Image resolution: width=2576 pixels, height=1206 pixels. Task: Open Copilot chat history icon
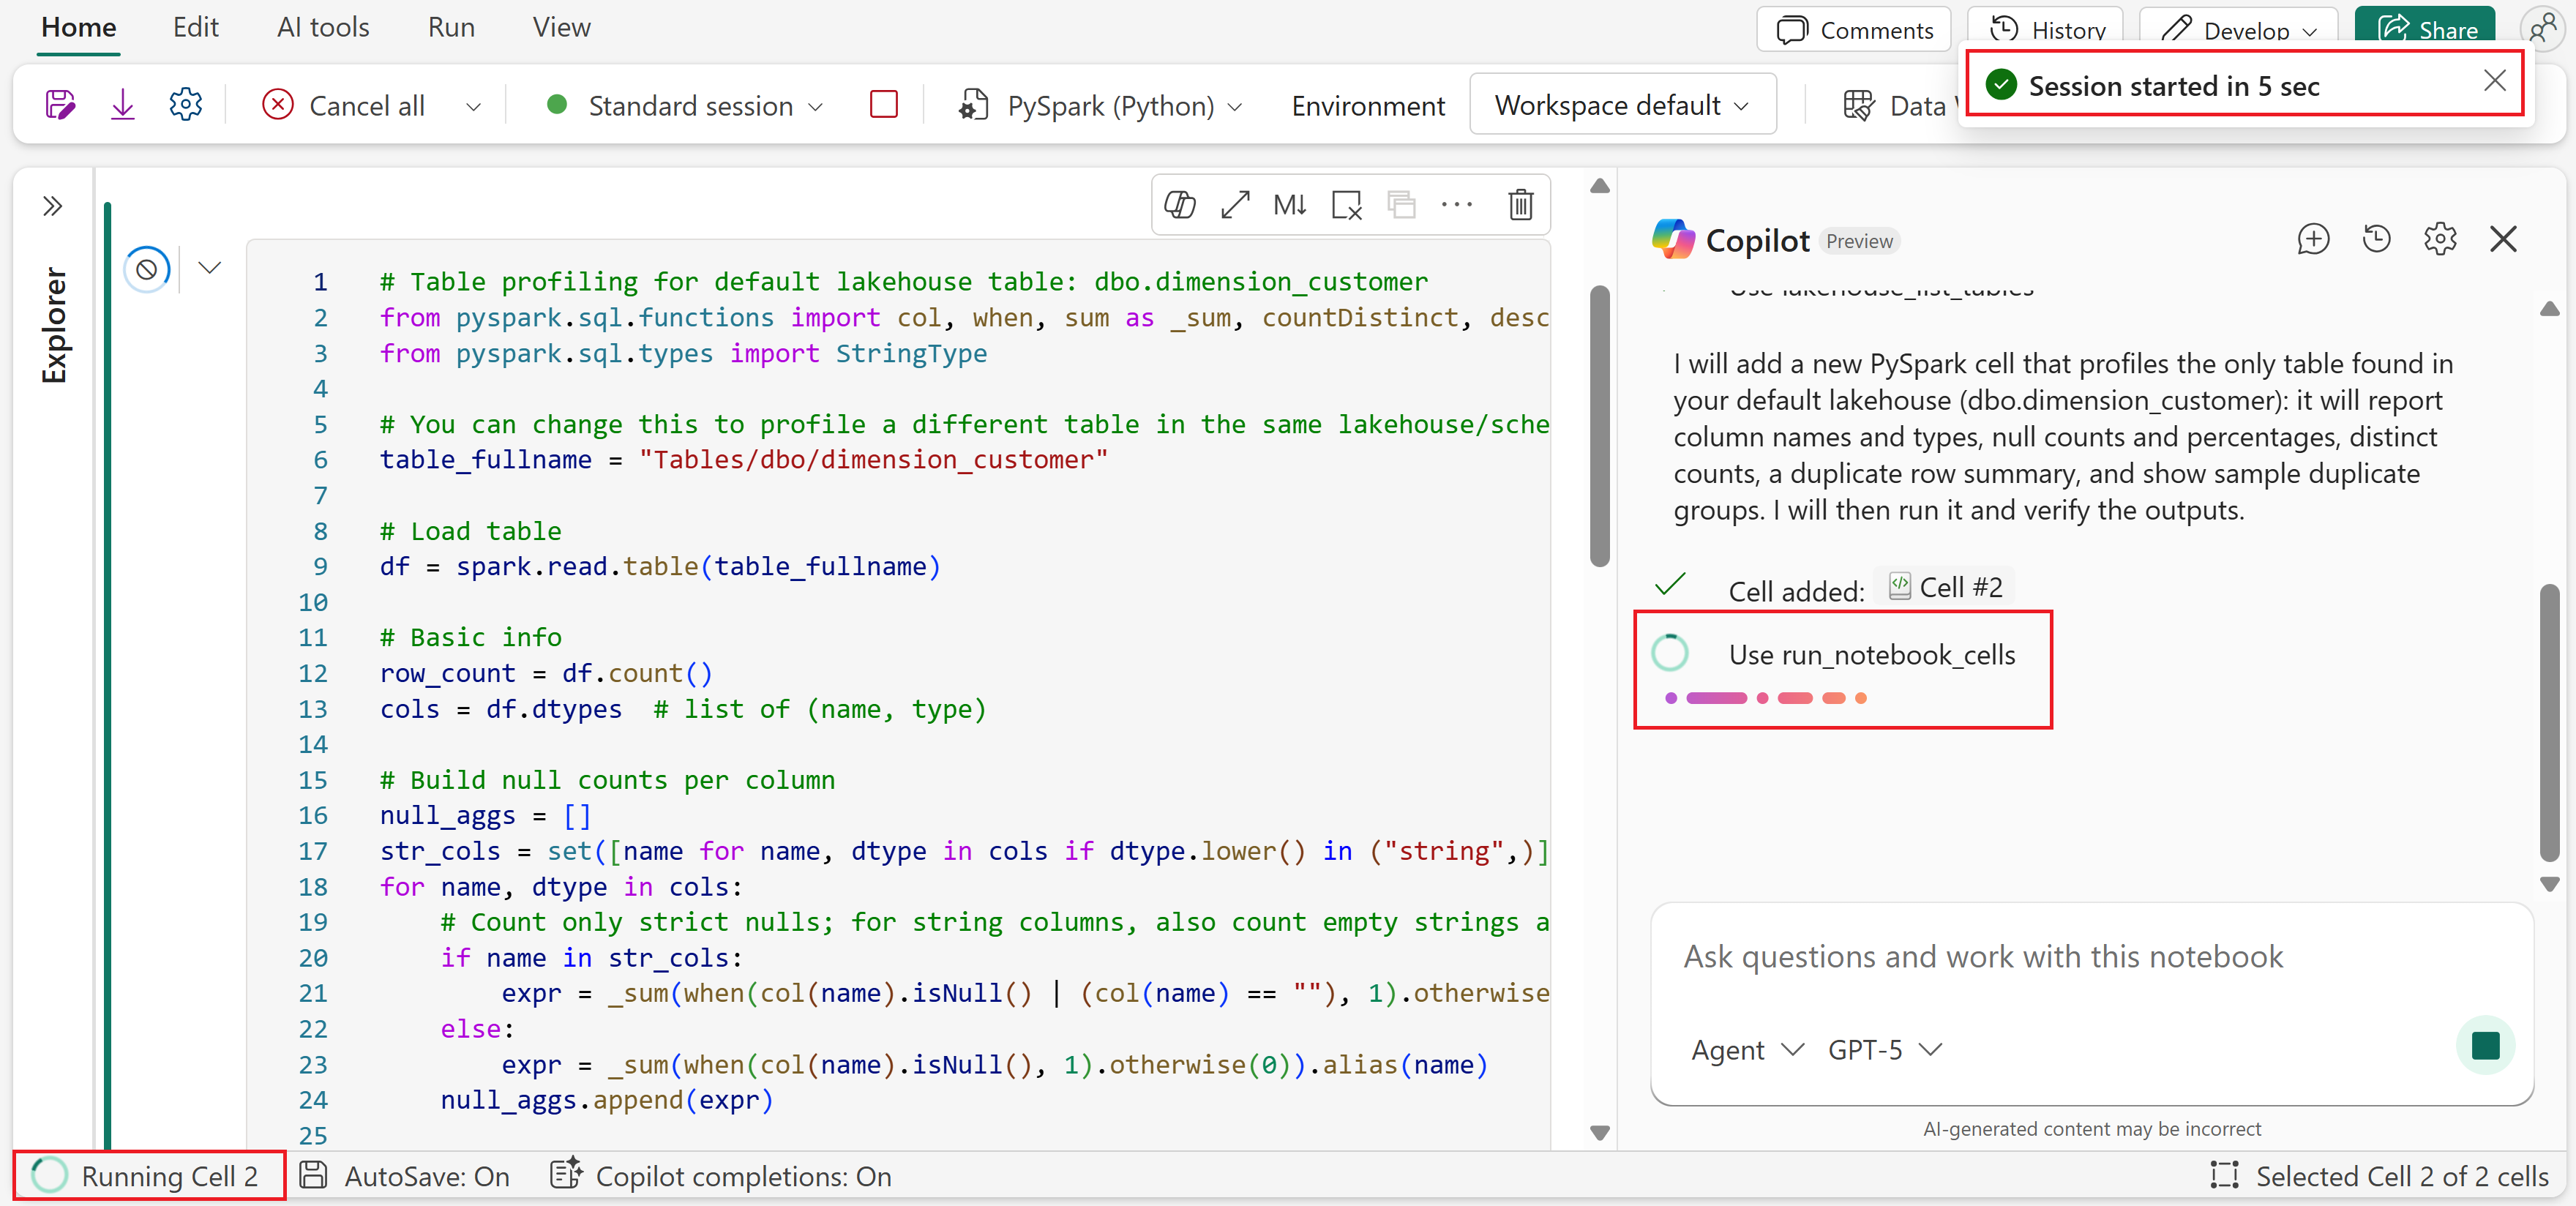coord(2376,240)
